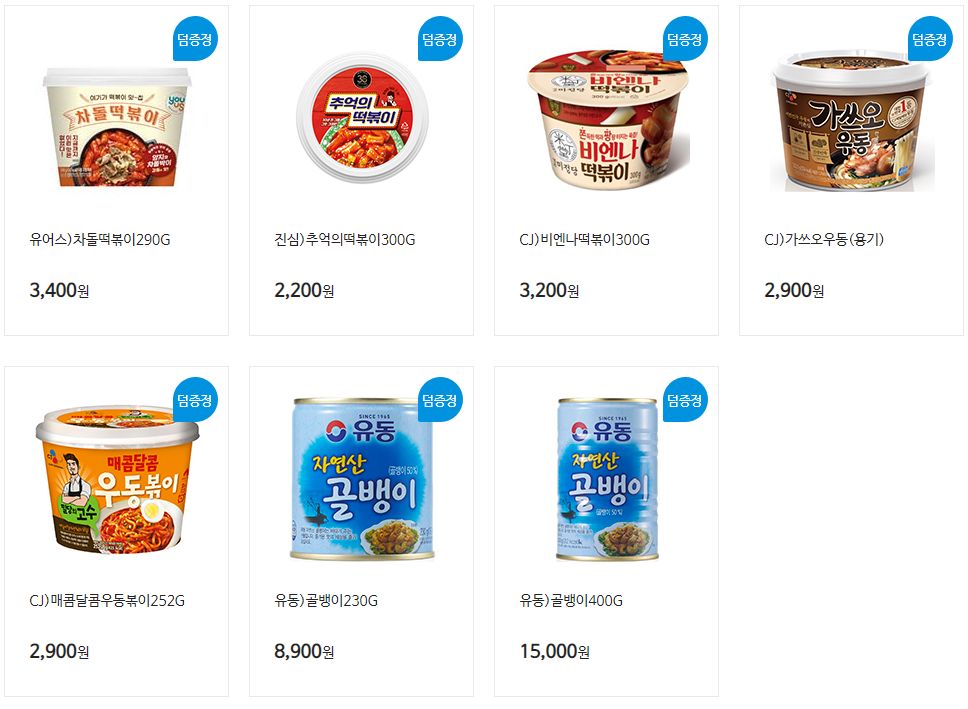Select the small 유동 골뱅이 230G can image
Image resolution: width=968 pixels, height=709 pixels.
362,479
